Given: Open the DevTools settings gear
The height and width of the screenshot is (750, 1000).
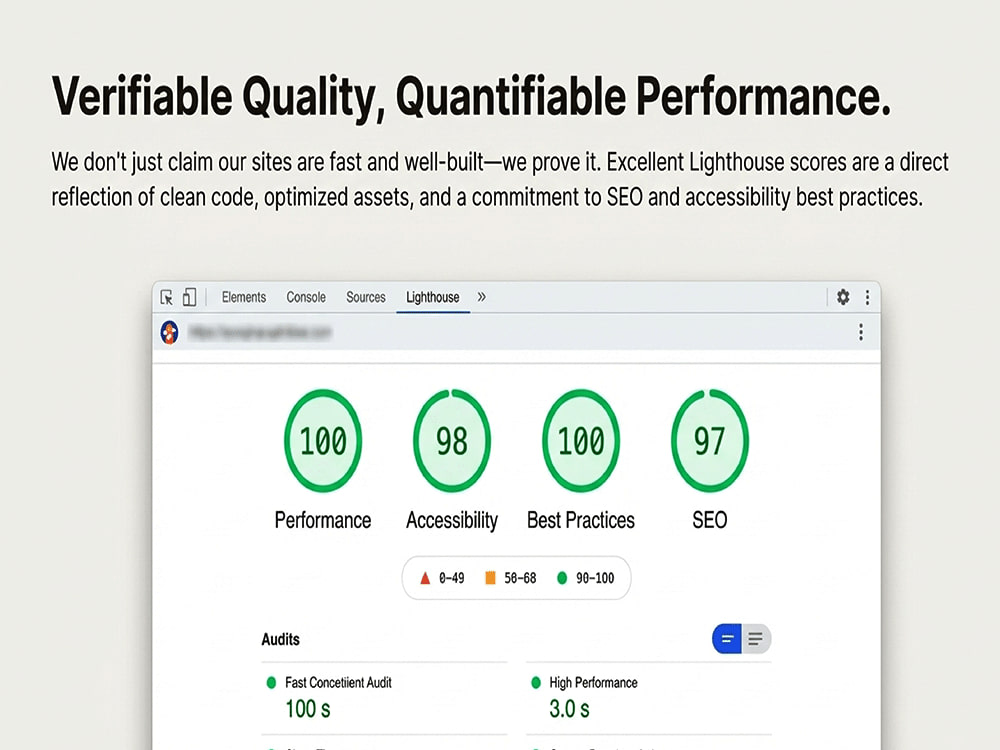Looking at the screenshot, I should [843, 297].
